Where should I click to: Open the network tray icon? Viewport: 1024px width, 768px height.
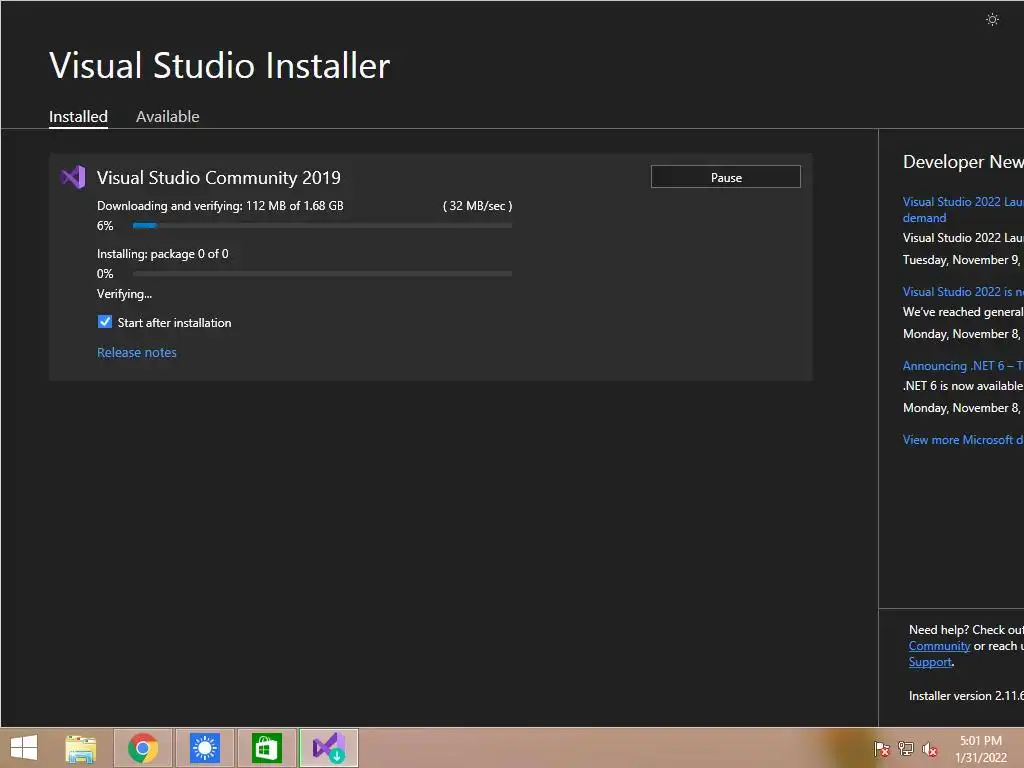coord(906,748)
